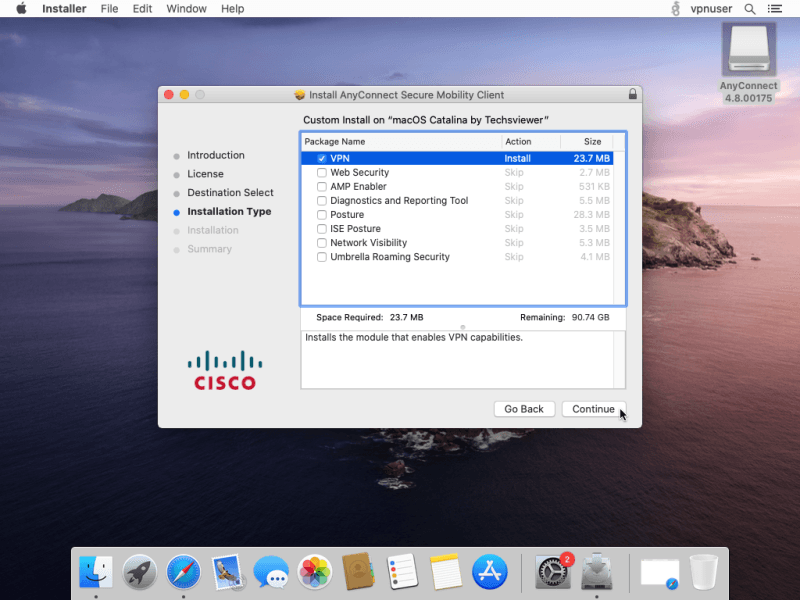Click the Package Name column header
800x600 pixels.
pos(401,141)
